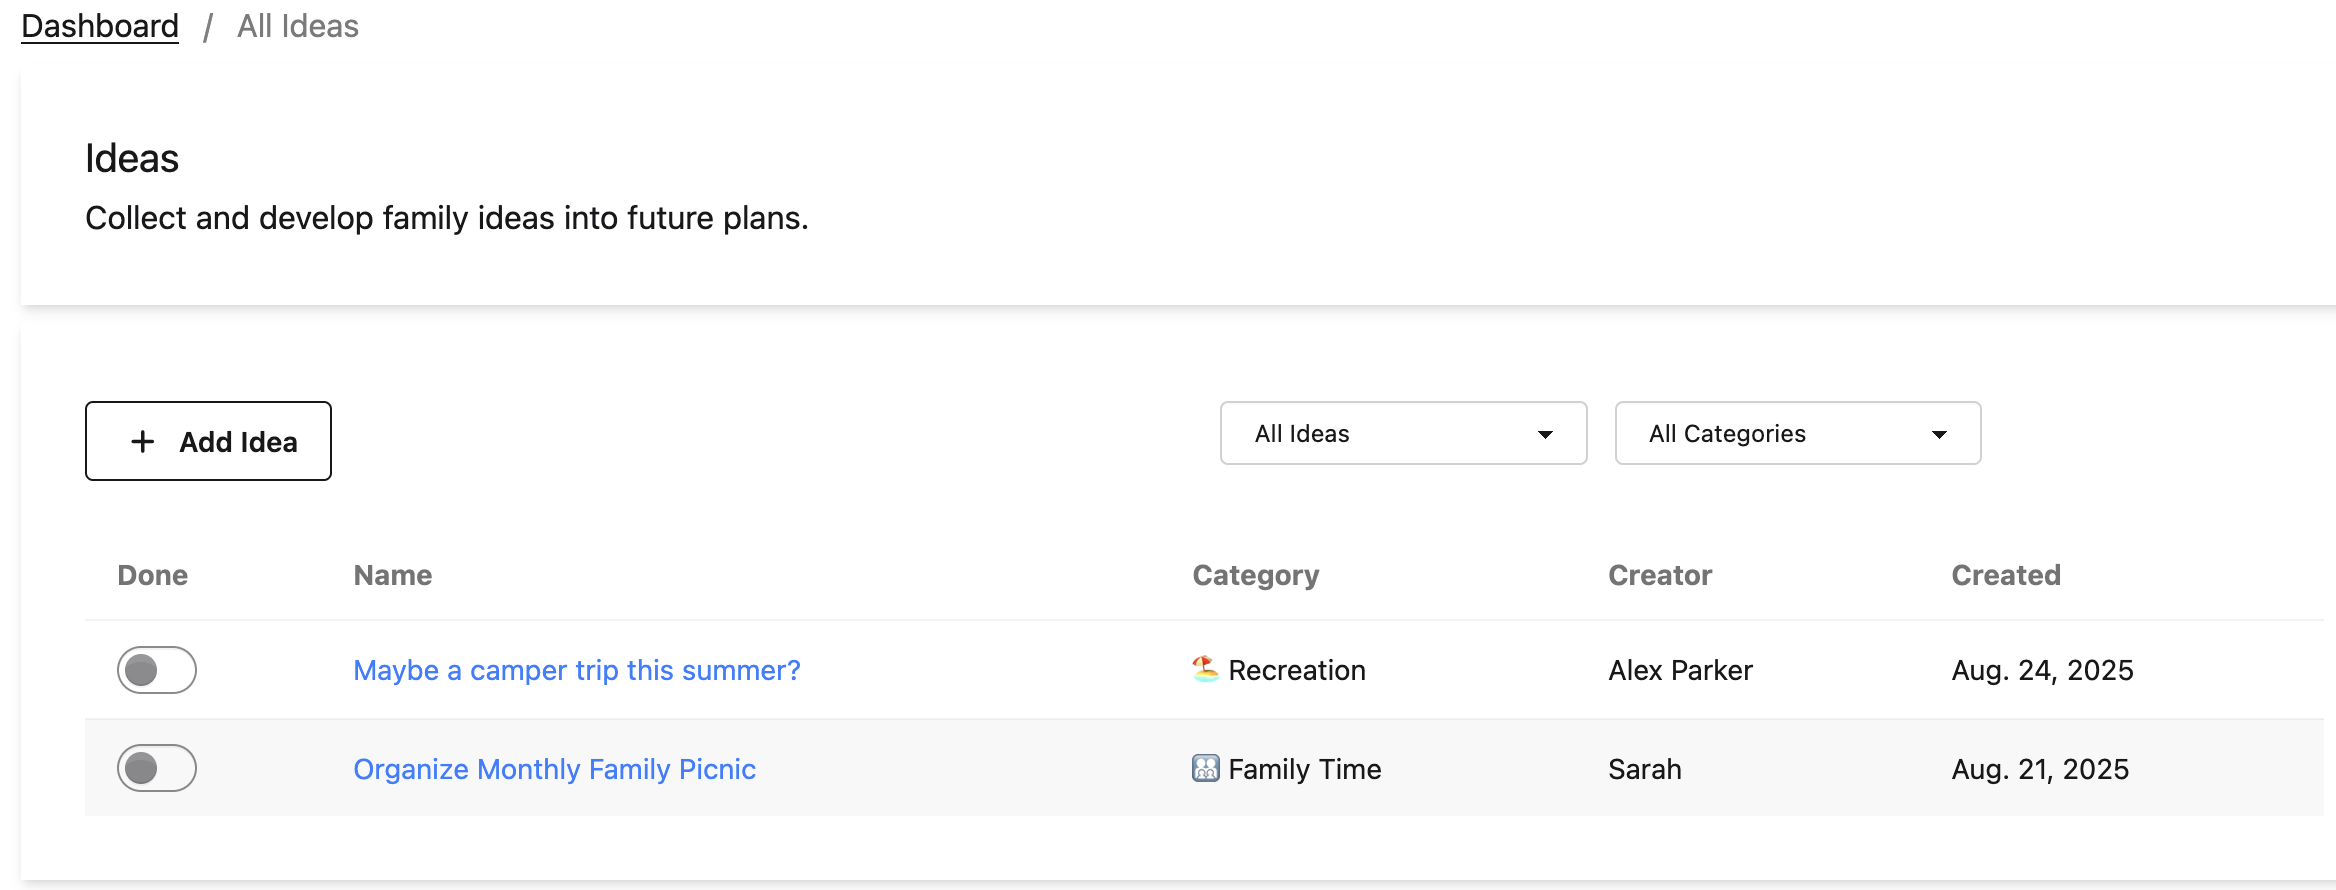
Task: Click creator Alex Parker in the first row
Action: 1680,670
